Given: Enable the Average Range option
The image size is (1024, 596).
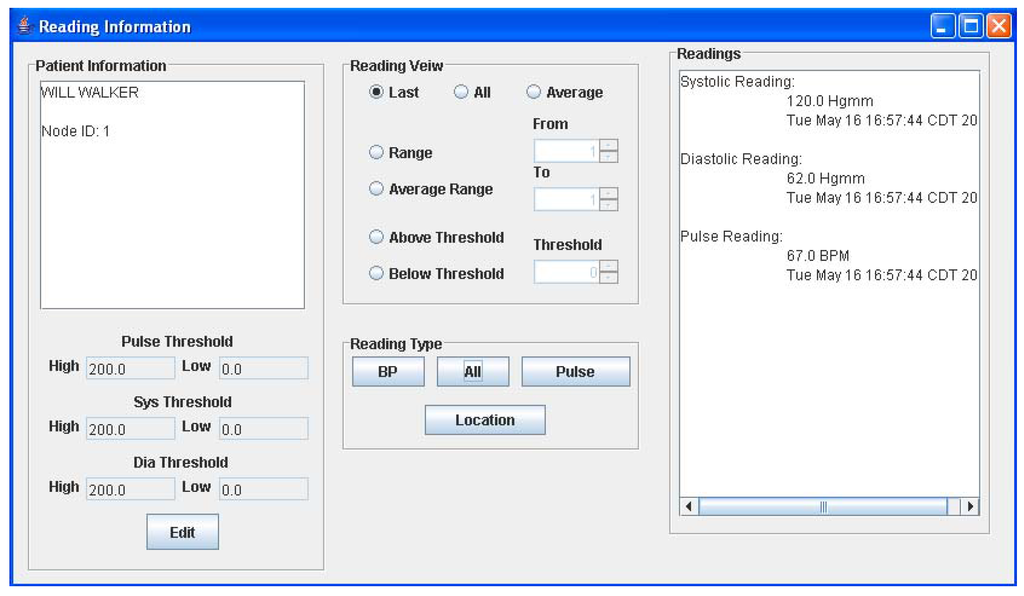Looking at the screenshot, I should 376,189.
